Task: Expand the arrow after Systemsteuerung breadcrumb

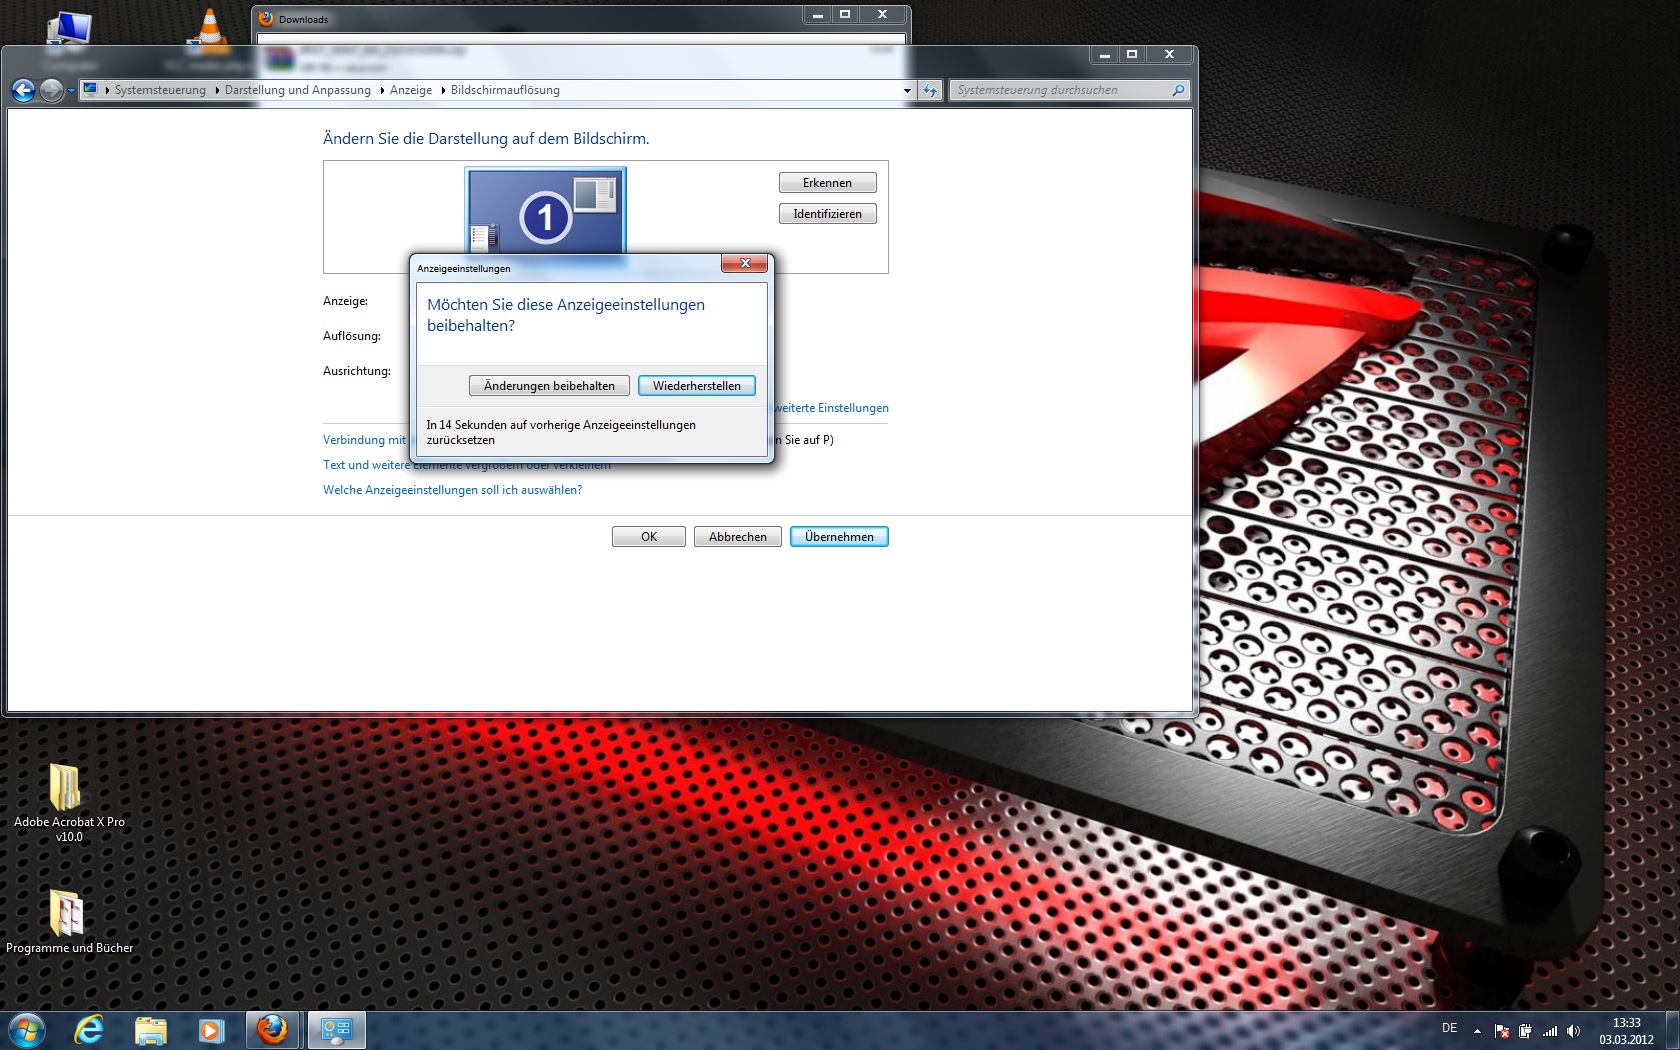Action: click(217, 90)
